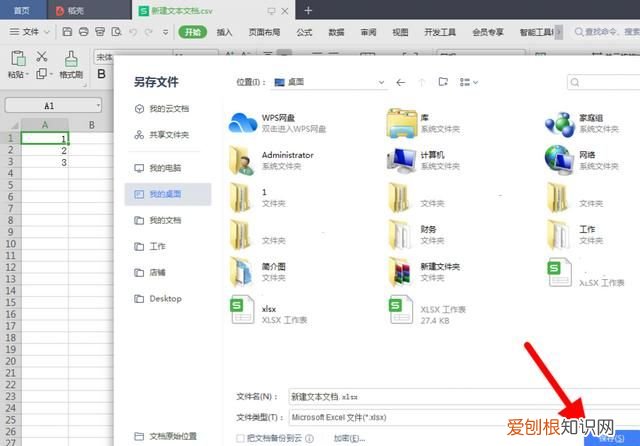The height and width of the screenshot is (446, 640).
Task: Click the 文件名 filename input field
Action: [x=464, y=397]
